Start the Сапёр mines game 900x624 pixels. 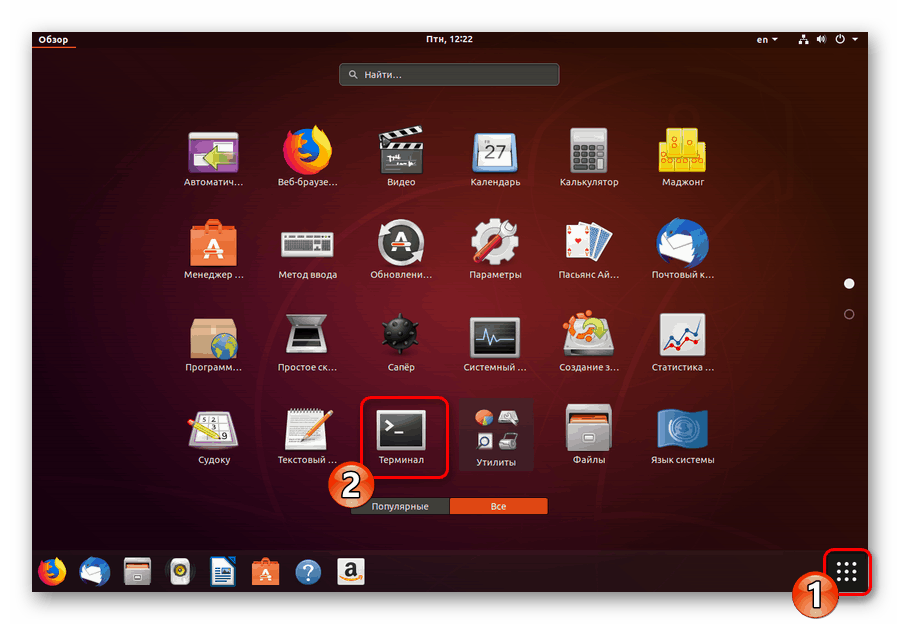(401, 343)
